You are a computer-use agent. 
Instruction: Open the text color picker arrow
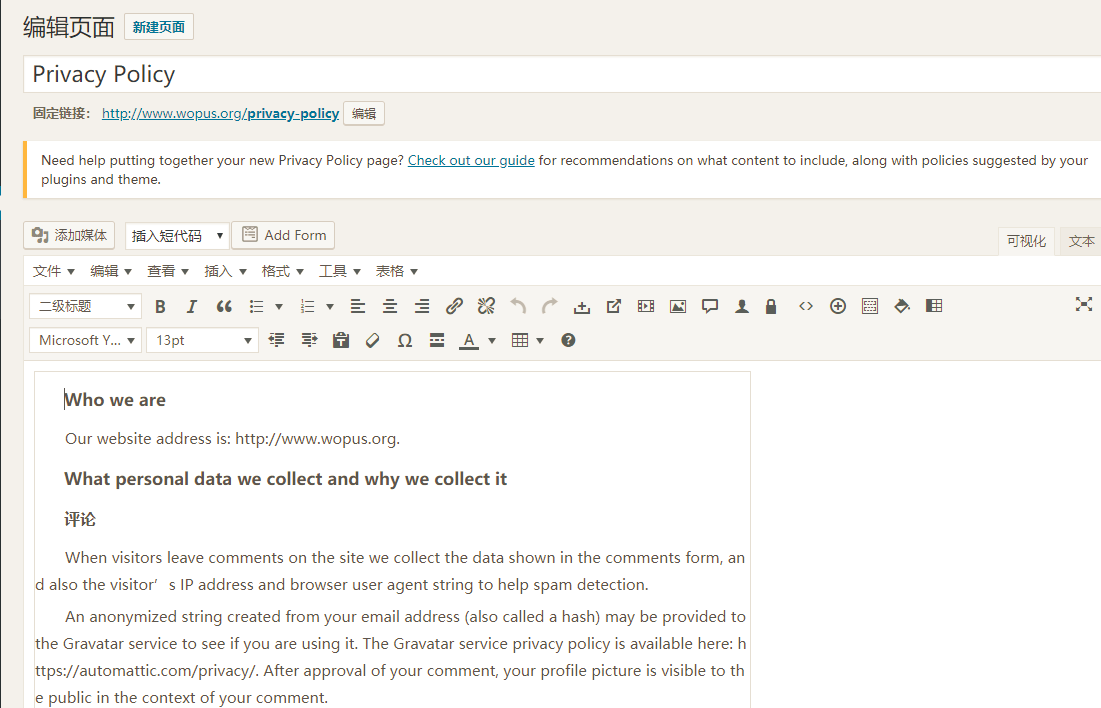[492, 340]
